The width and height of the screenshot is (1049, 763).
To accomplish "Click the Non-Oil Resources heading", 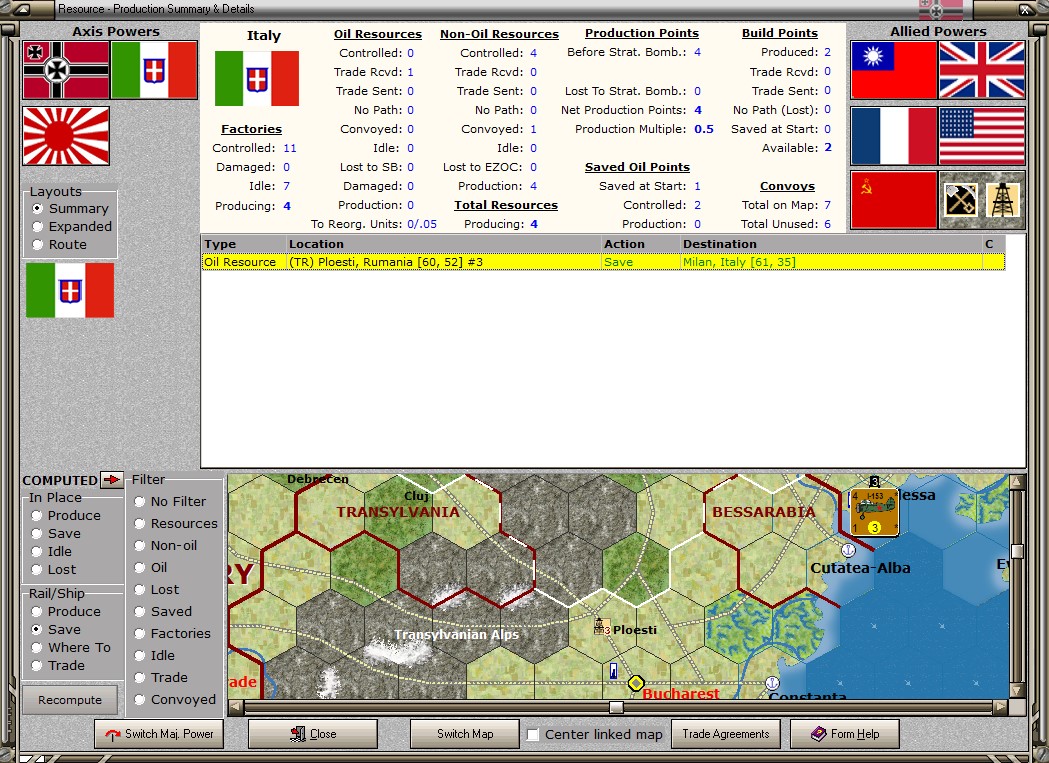I will 499,33.
